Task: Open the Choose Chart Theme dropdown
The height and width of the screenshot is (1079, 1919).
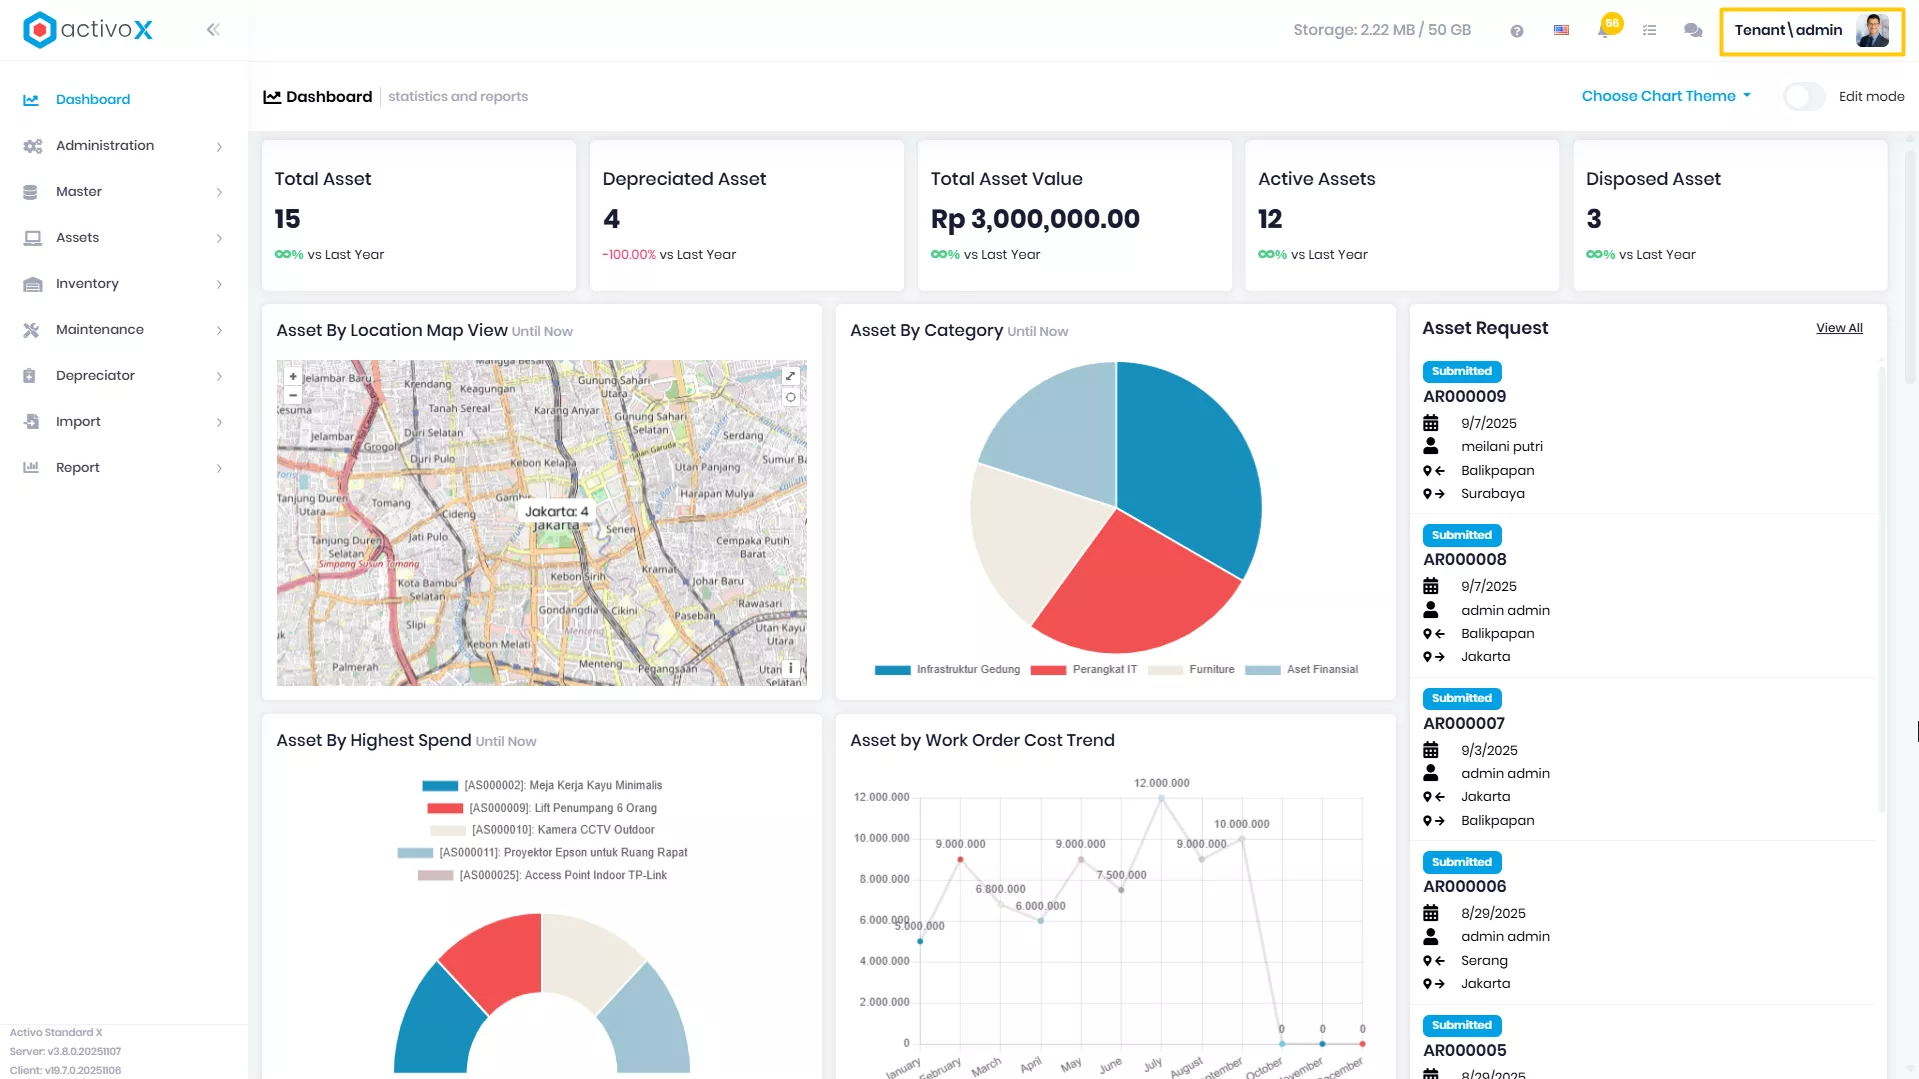Action: pos(1666,96)
